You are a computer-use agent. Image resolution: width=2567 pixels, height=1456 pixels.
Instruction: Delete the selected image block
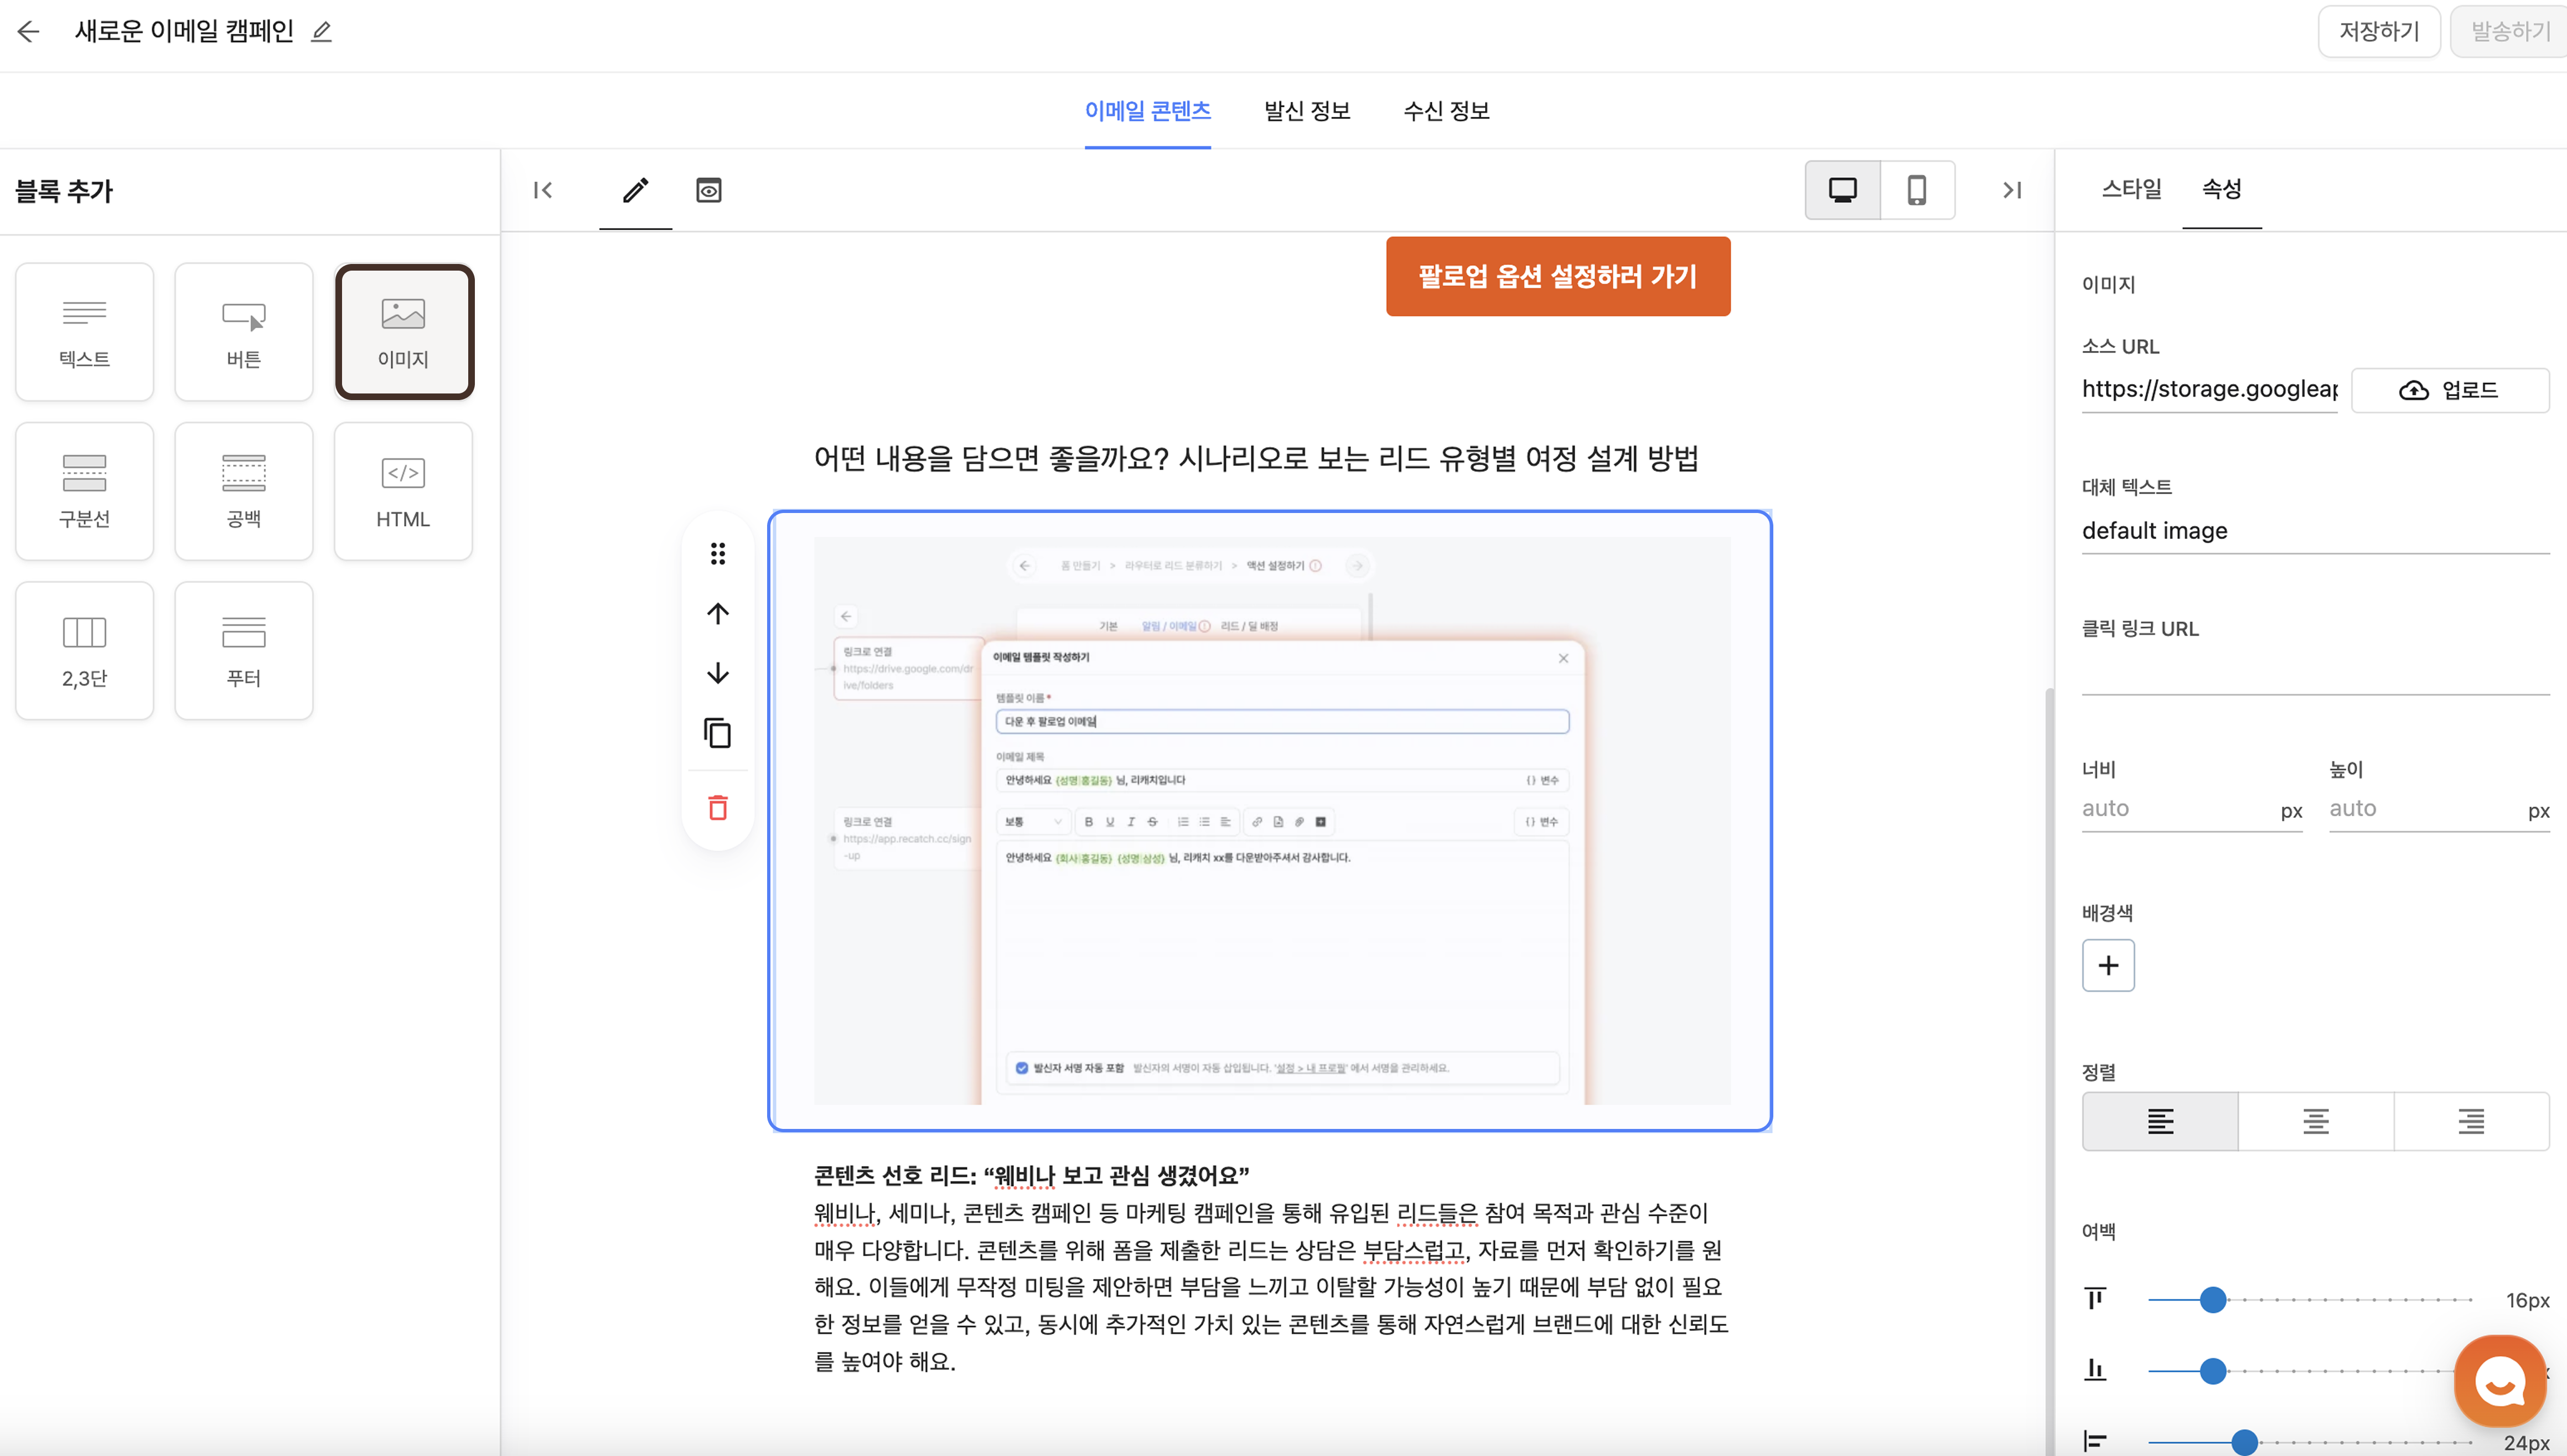click(x=718, y=808)
